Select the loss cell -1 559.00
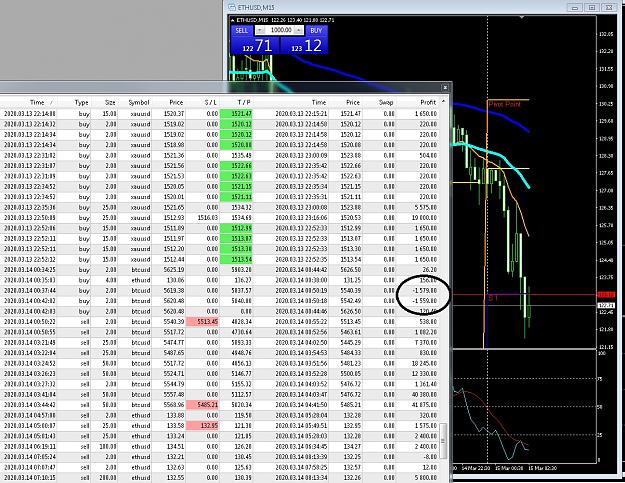The image size is (625, 483). [425, 301]
